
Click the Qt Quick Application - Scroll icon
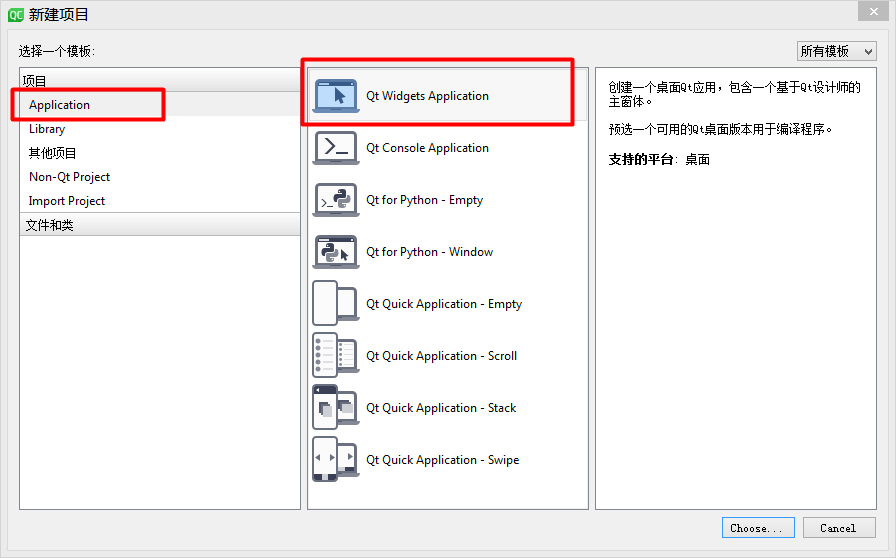[336, 355]
